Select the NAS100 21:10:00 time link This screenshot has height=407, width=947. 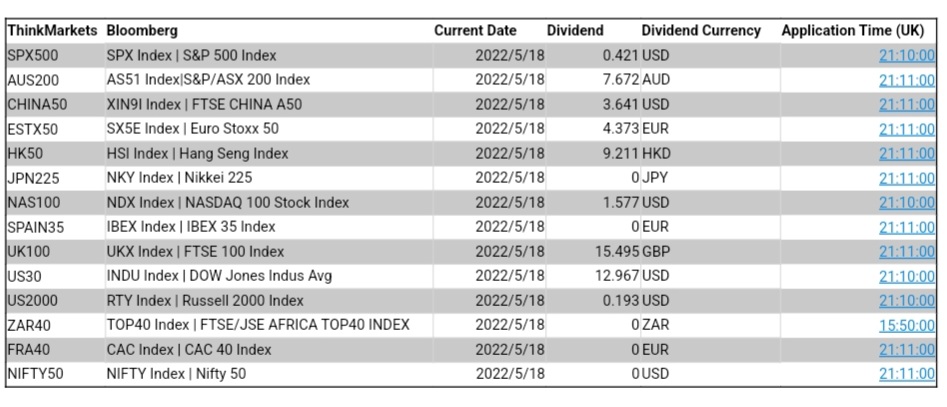pyautogui.click(x=906, y=203)
